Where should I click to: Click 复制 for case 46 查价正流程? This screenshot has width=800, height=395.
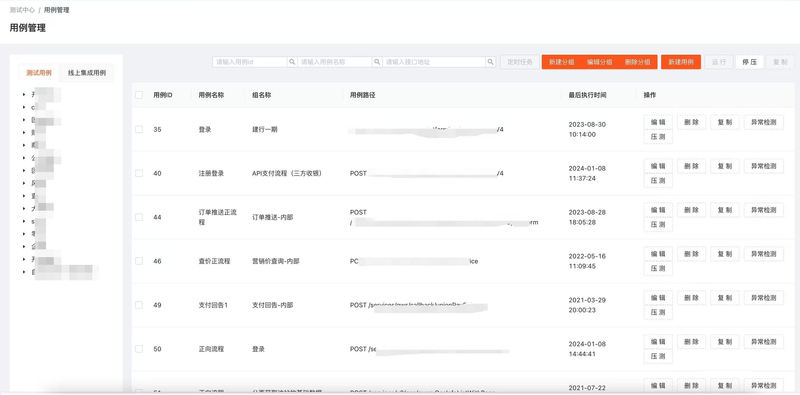pyautogui.click(x=724, y=254)
